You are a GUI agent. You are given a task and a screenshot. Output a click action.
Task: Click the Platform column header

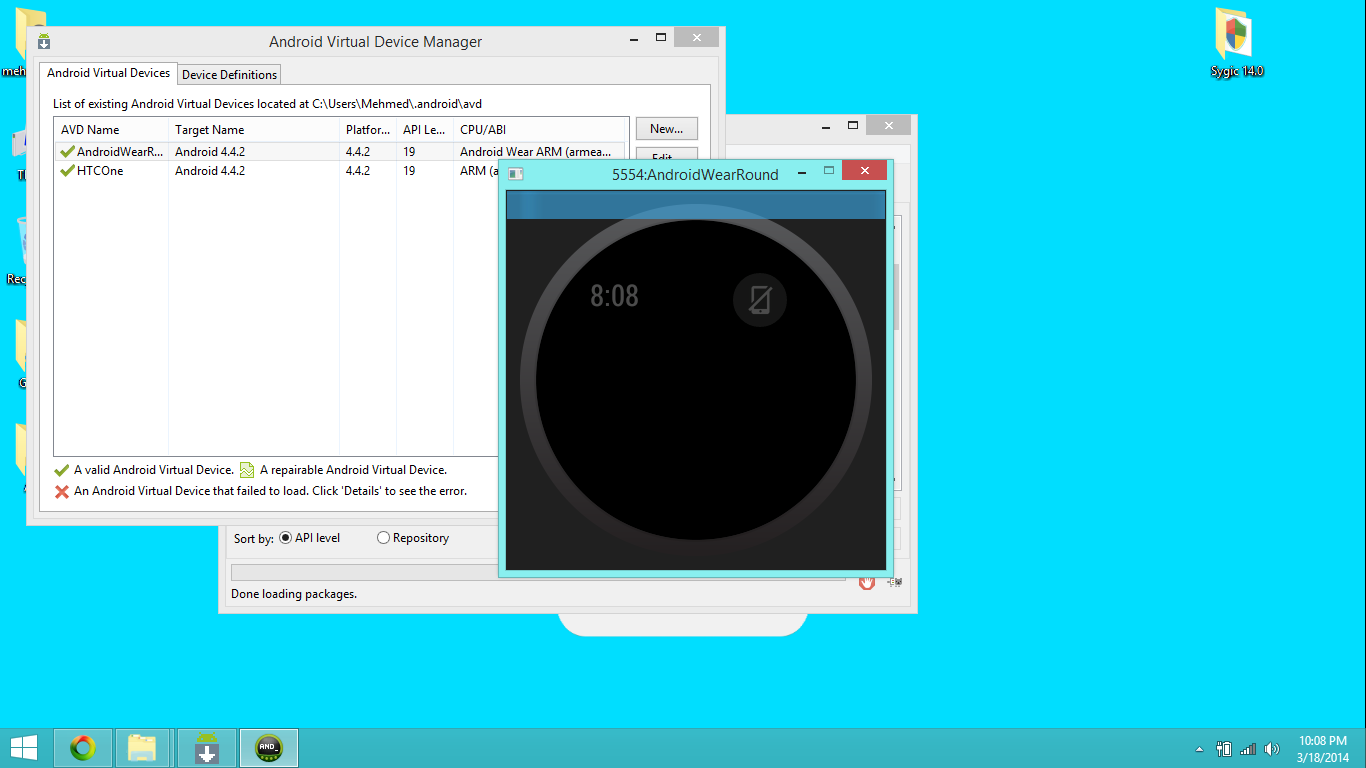coord(368,130)
